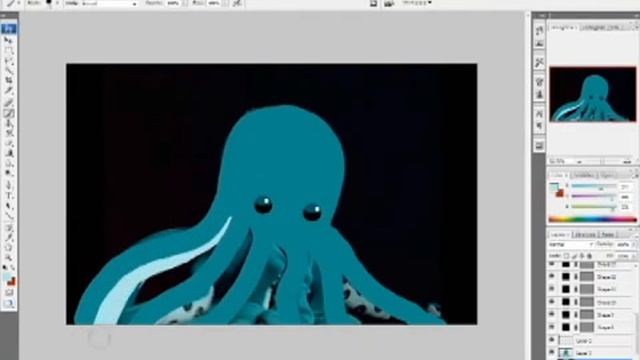This screenshot has height=360, width=640.
Task: Hide the Shape 10 layer
Action: point(552,302)
